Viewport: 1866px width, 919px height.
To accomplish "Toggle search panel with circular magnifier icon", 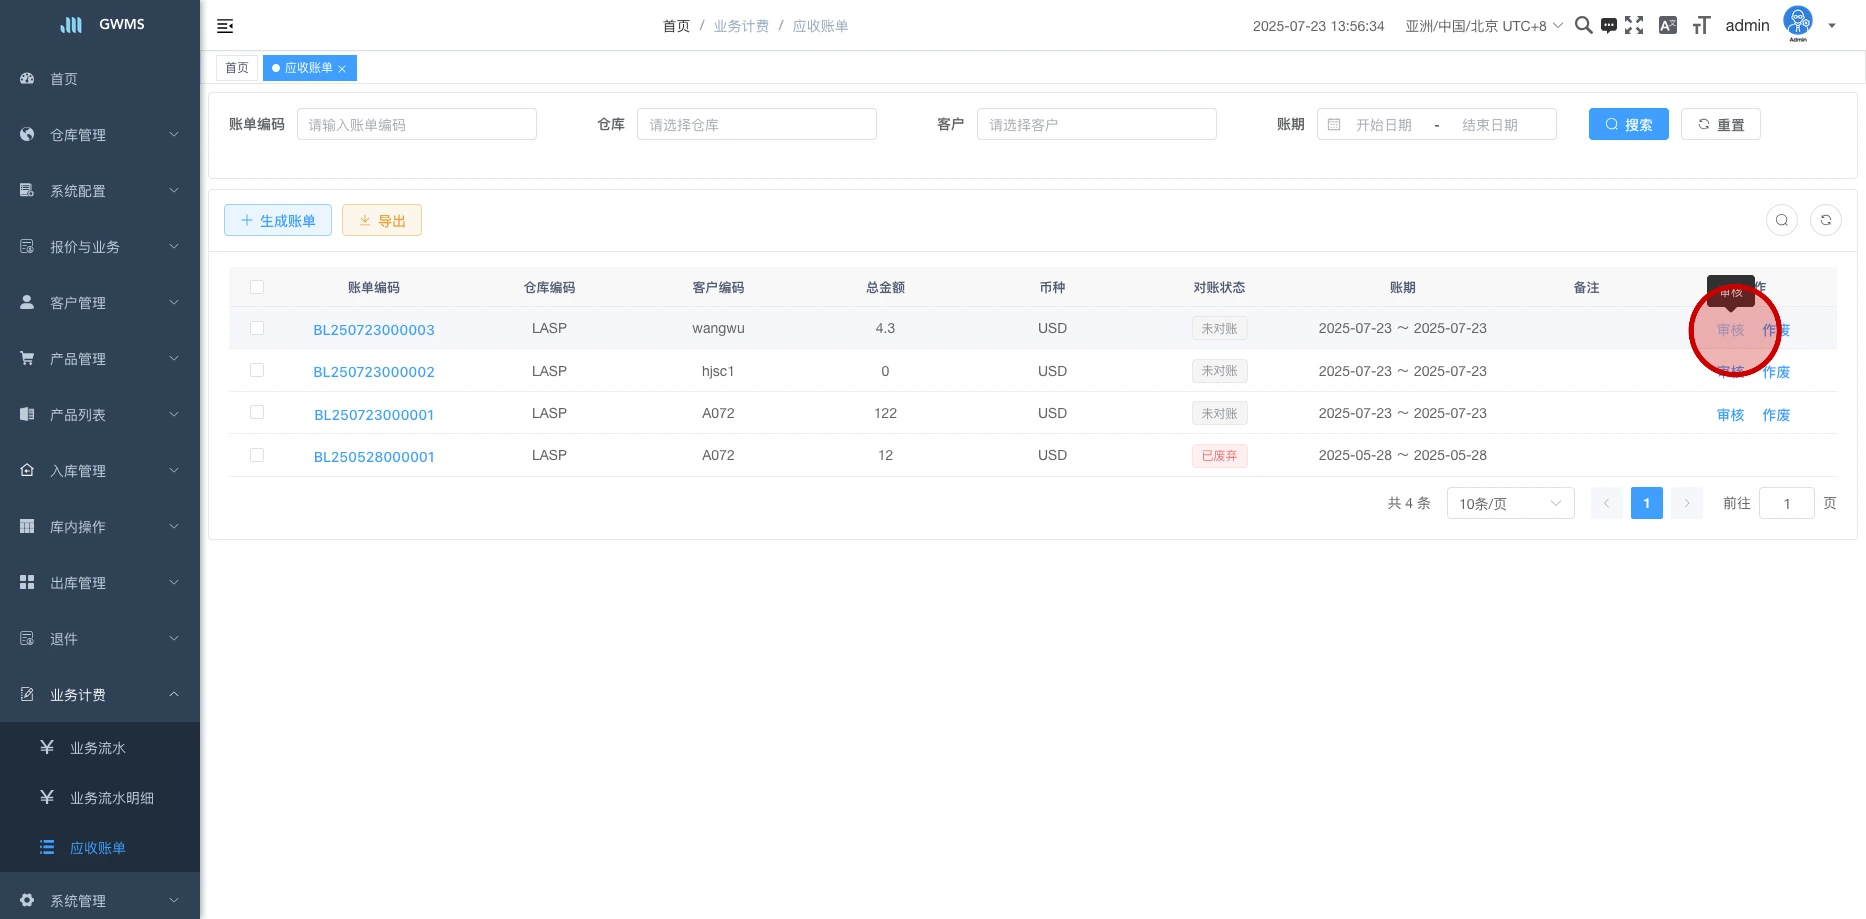I will [x=1781, y=220].
